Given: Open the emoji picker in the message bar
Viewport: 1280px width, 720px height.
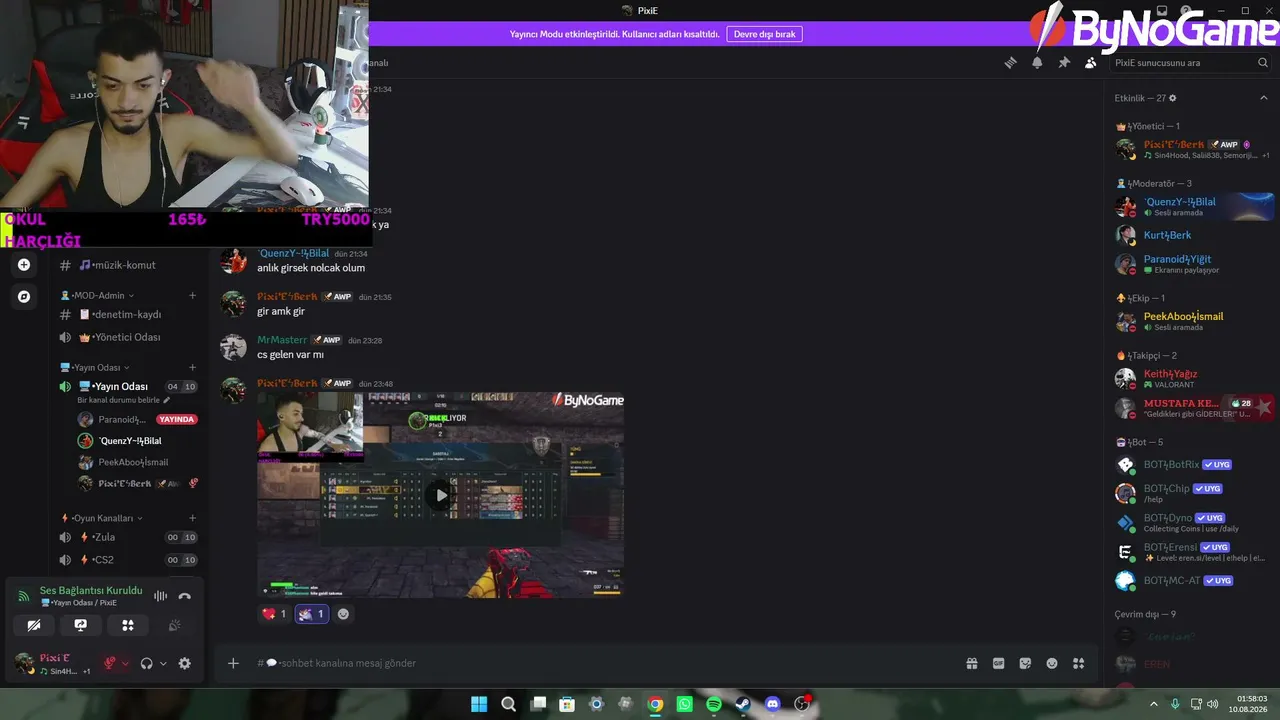Looking at the screenshot, I should pos(1052,663).
